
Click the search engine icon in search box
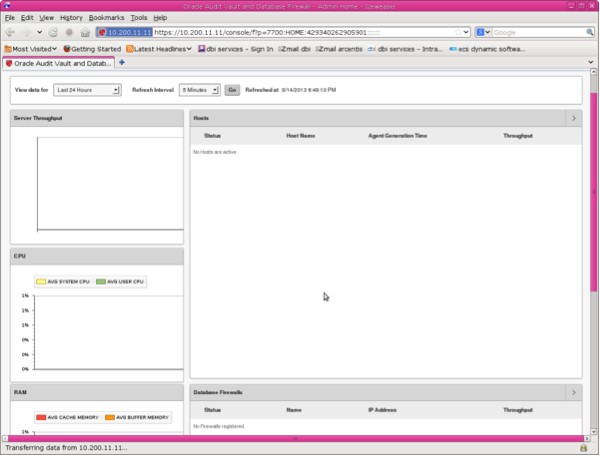481,33
